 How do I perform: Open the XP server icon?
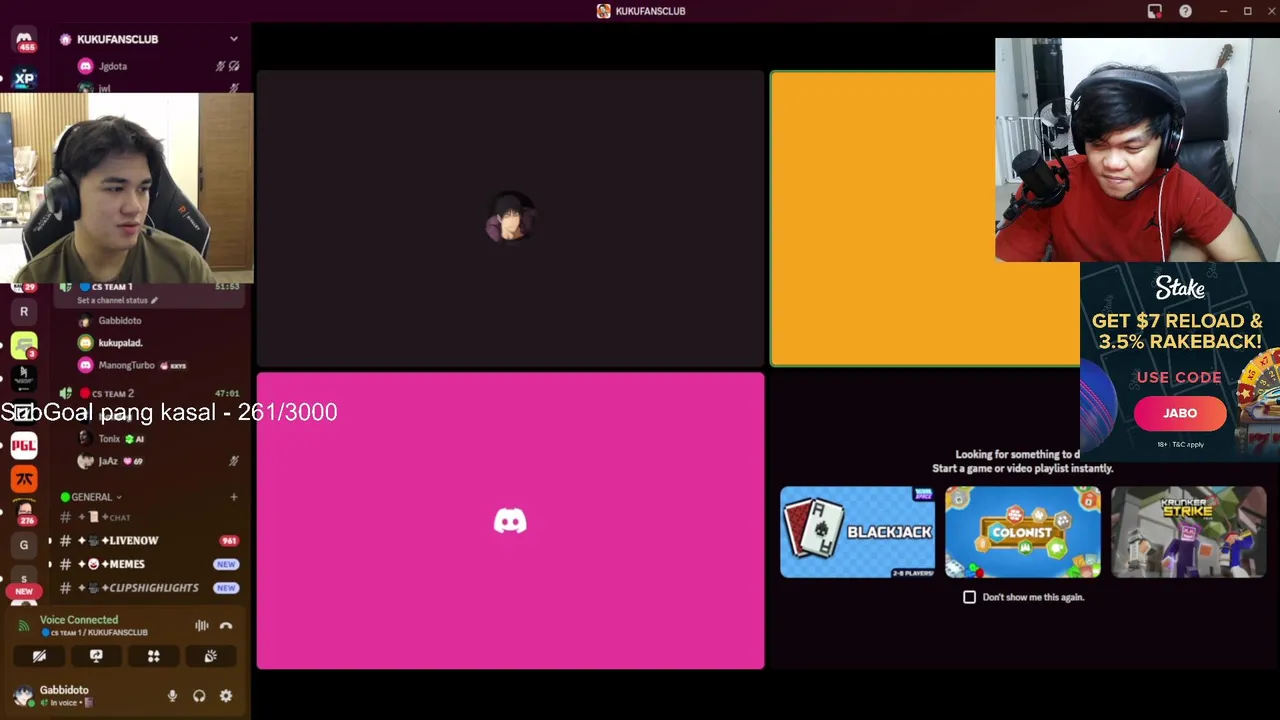tap(24, 78)
